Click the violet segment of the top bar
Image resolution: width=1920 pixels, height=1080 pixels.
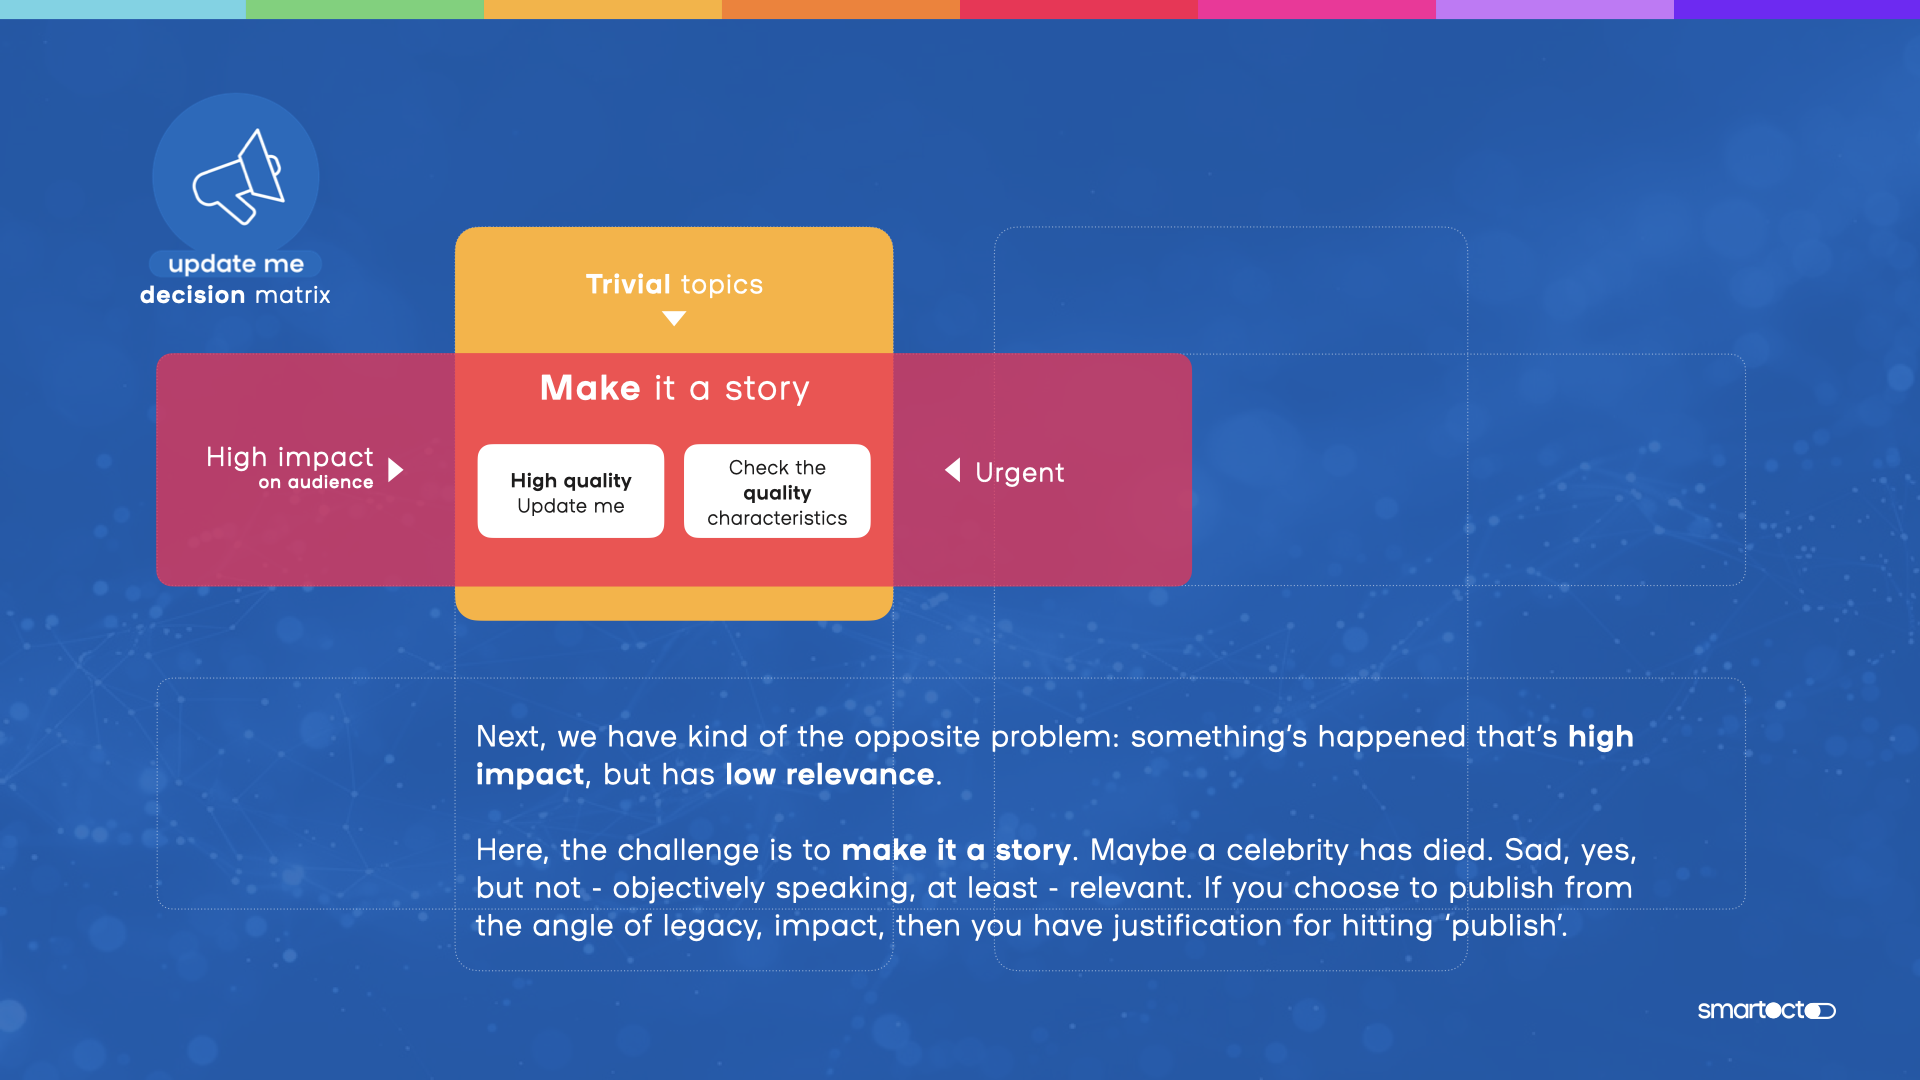click(x=1796, y=9)
